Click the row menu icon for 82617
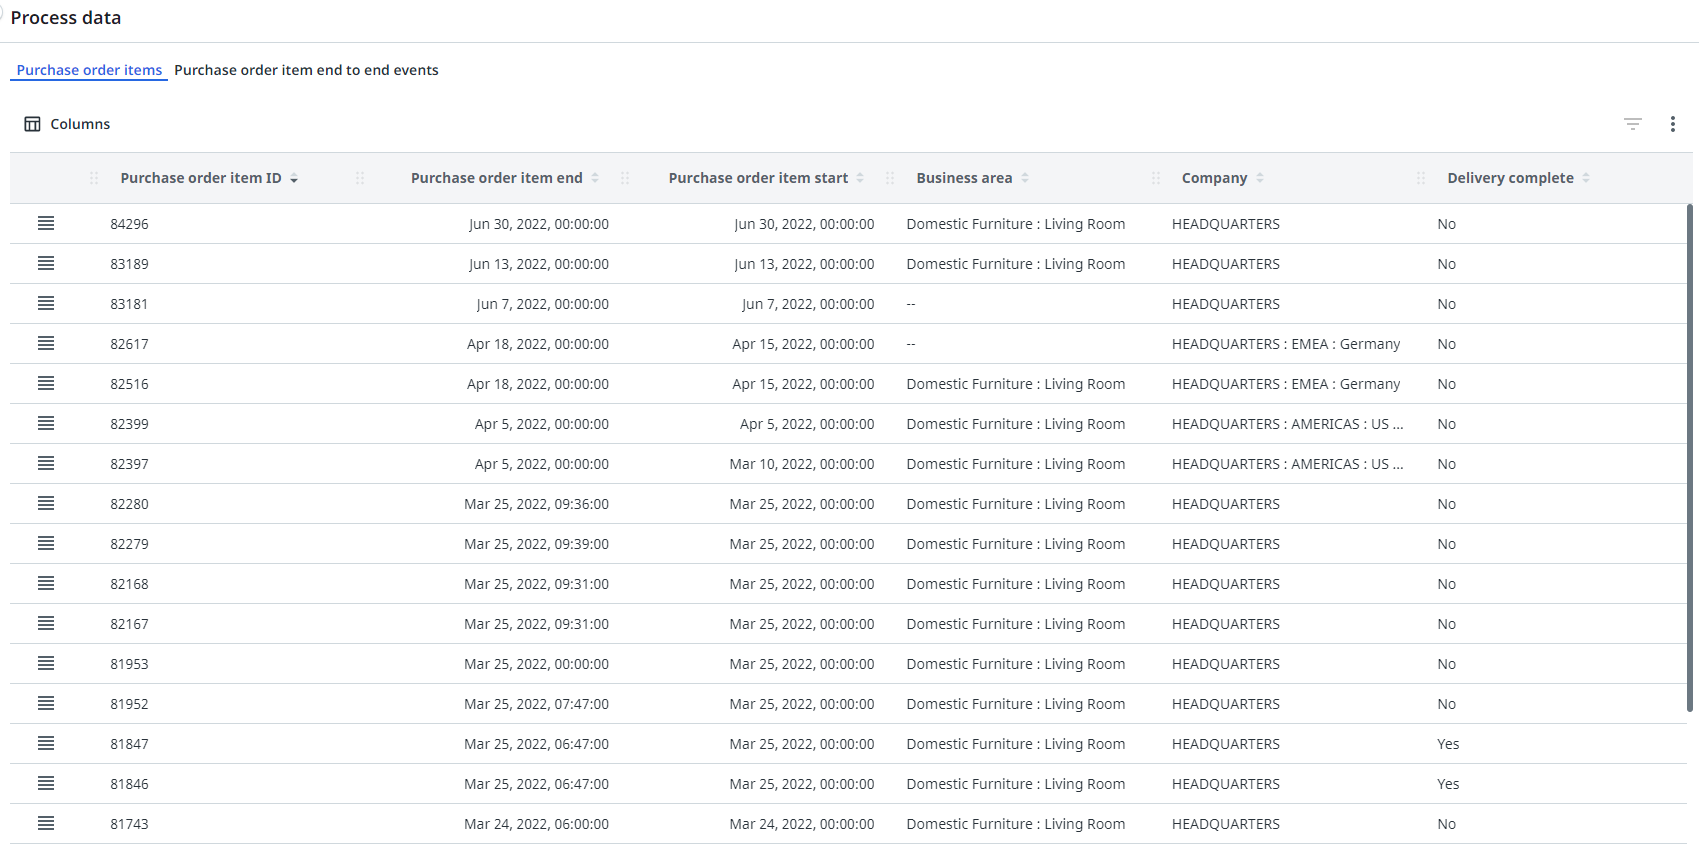1699x850 pixels. 46,344
